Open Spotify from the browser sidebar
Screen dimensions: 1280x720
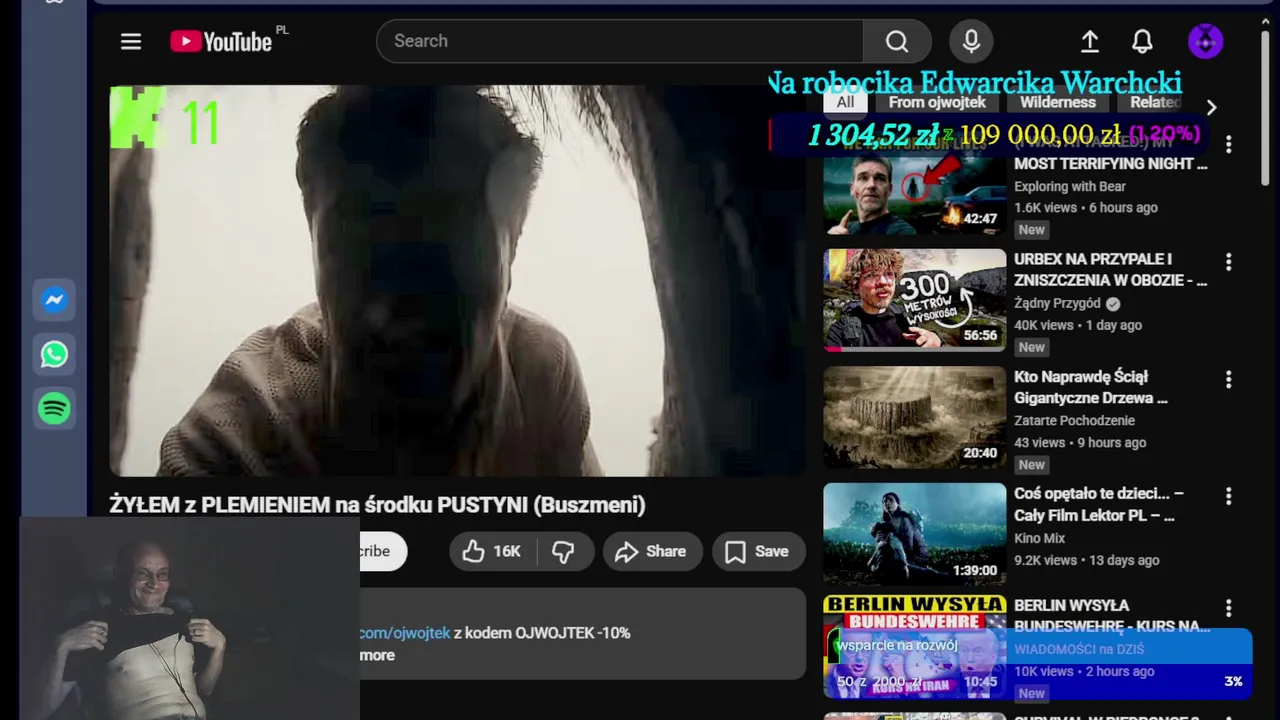tap(54, 408)
